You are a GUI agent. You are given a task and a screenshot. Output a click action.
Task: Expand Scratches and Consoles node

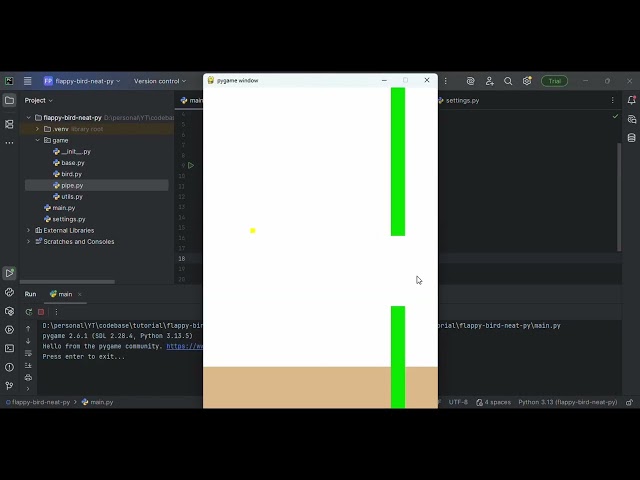tap(29, 242)
